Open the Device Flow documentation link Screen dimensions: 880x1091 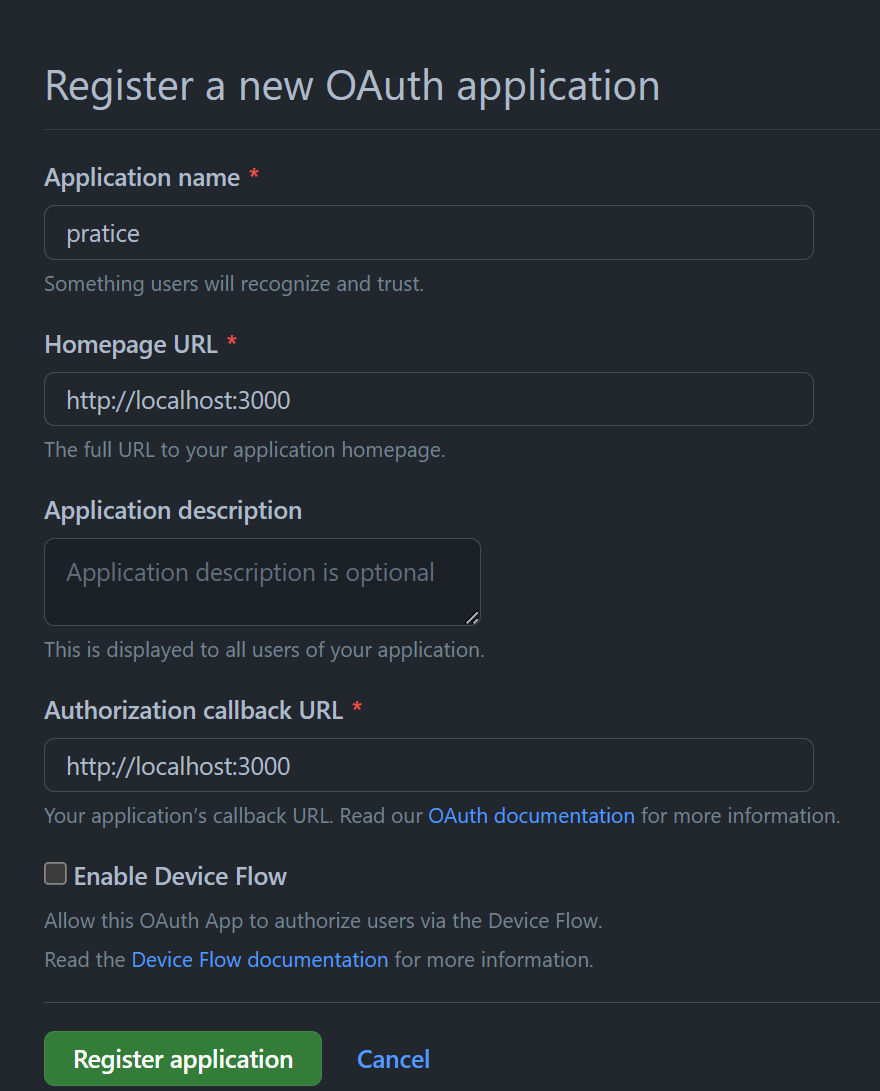tap(260, 959)
